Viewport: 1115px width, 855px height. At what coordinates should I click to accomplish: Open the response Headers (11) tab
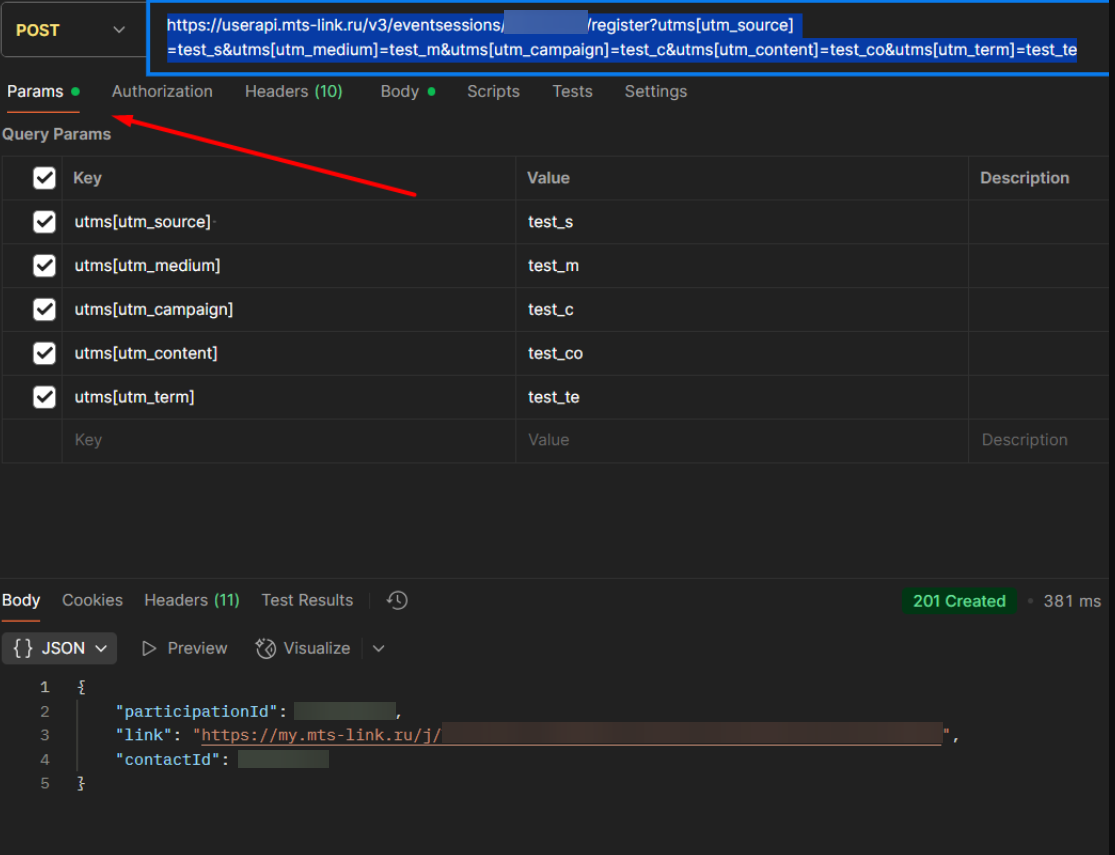pos(192,600)
